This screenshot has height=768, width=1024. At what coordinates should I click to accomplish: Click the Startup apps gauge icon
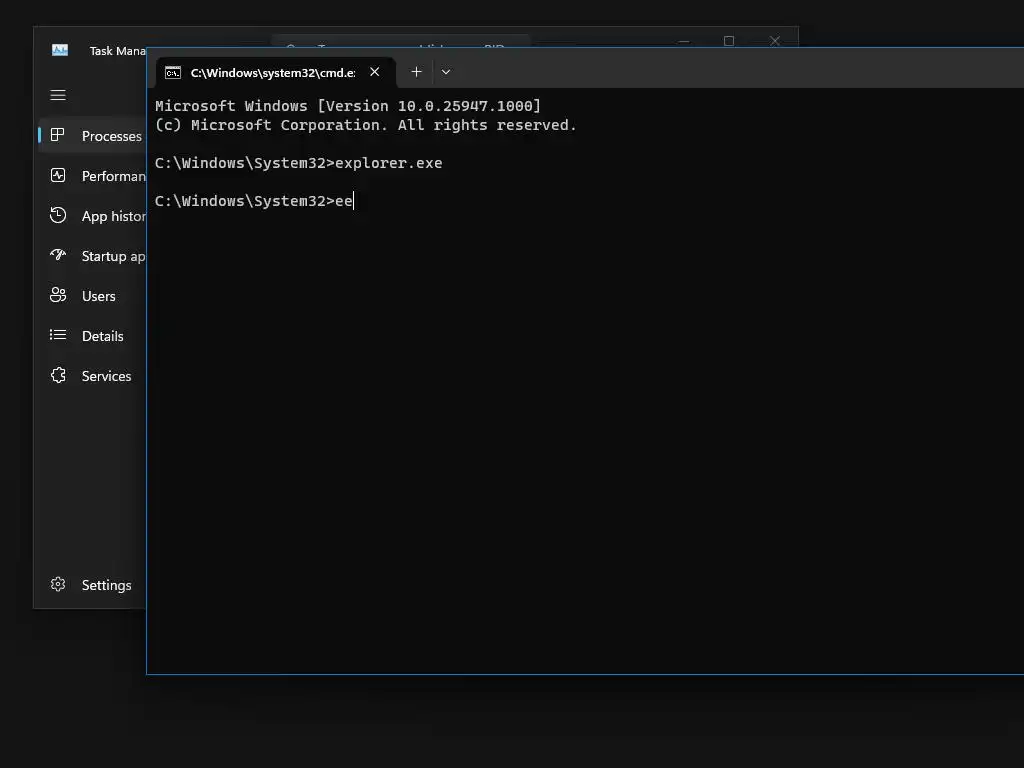(57, 255)
